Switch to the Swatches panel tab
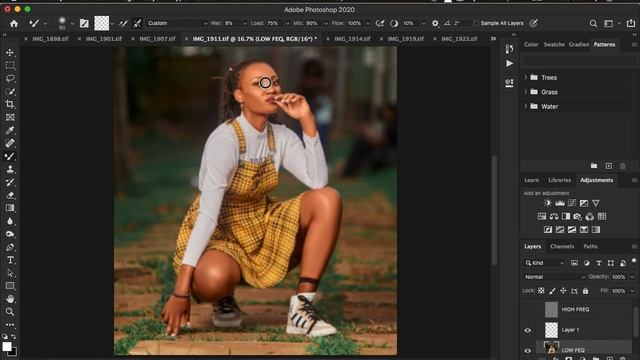640x360 pixels. (x=554, y=44)
